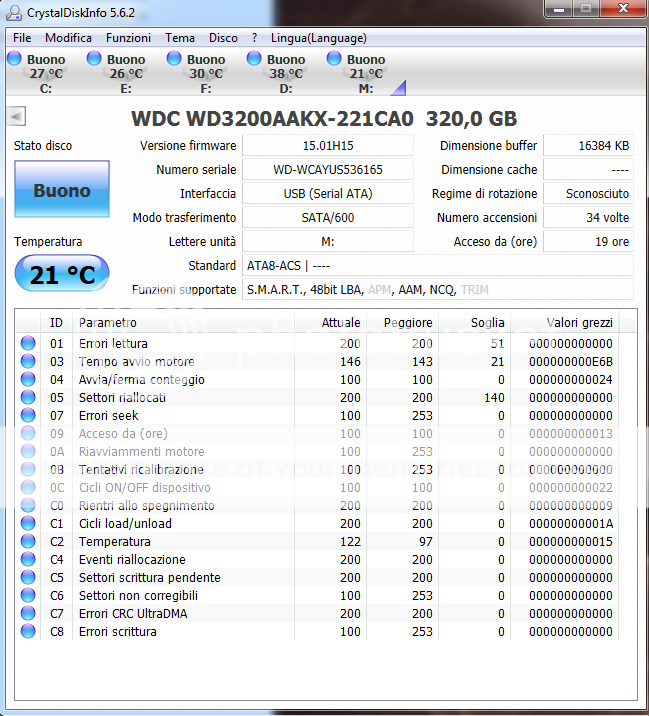Image resolution: width=649 pixels, height=716 pixels.
Task: Select the D: drive status orb
Action: (x=255, y=59)
